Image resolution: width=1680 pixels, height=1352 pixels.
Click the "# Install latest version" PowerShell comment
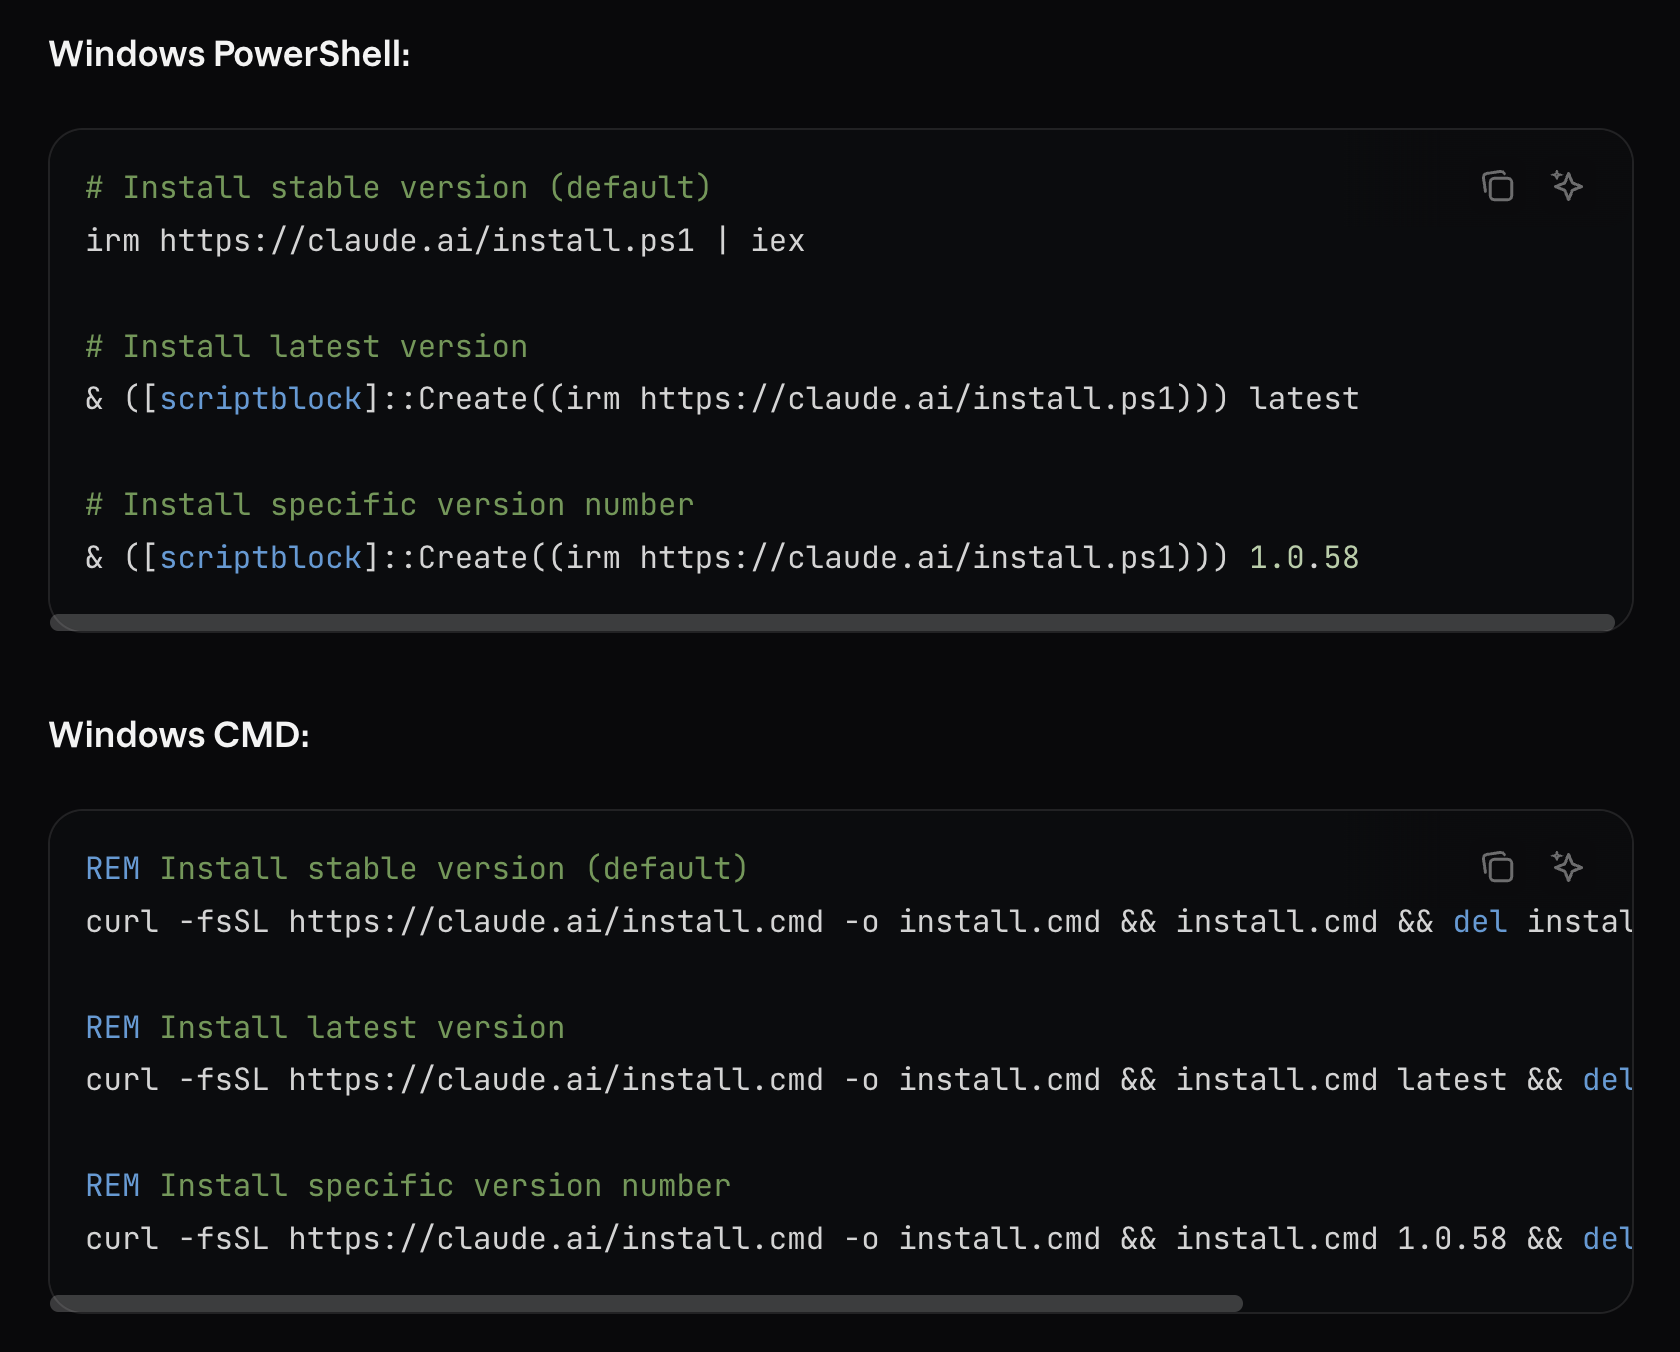pos(306,347)
